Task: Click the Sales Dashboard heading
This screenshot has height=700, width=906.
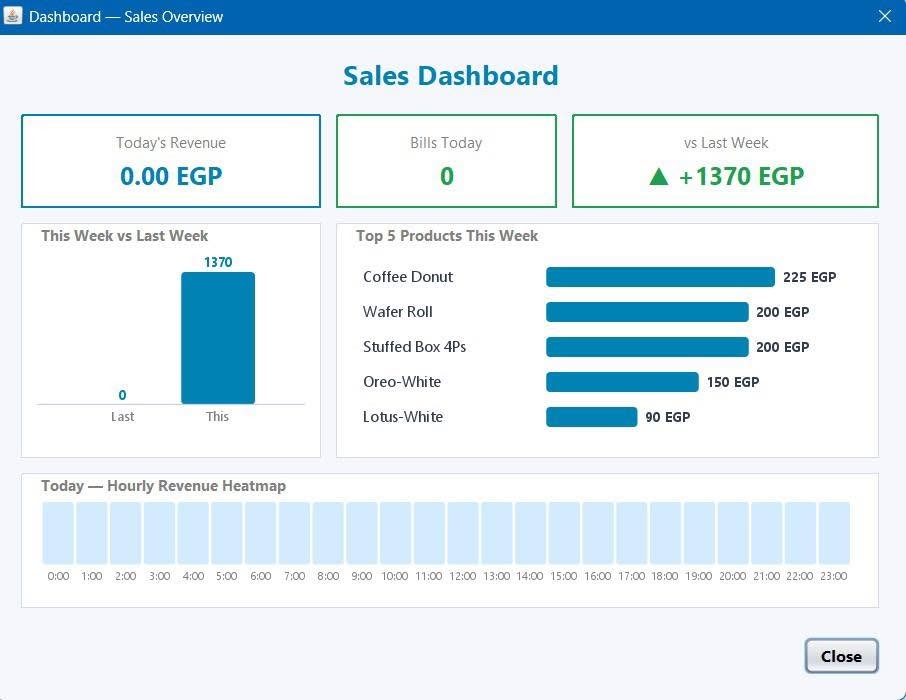Action: click(x=451, y=76)
